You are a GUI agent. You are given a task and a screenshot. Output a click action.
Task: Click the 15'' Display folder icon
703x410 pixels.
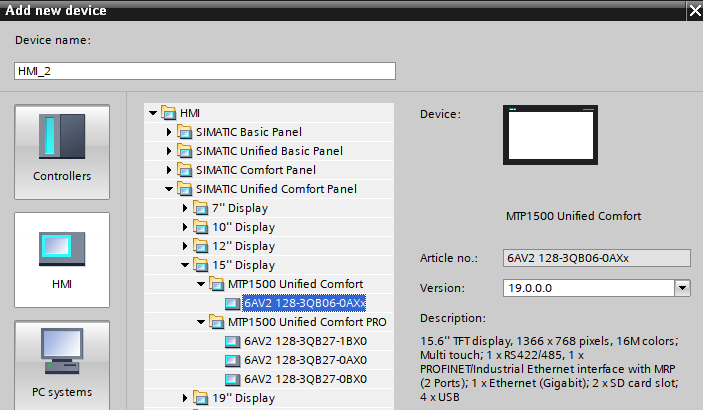(x=200, y=265)
